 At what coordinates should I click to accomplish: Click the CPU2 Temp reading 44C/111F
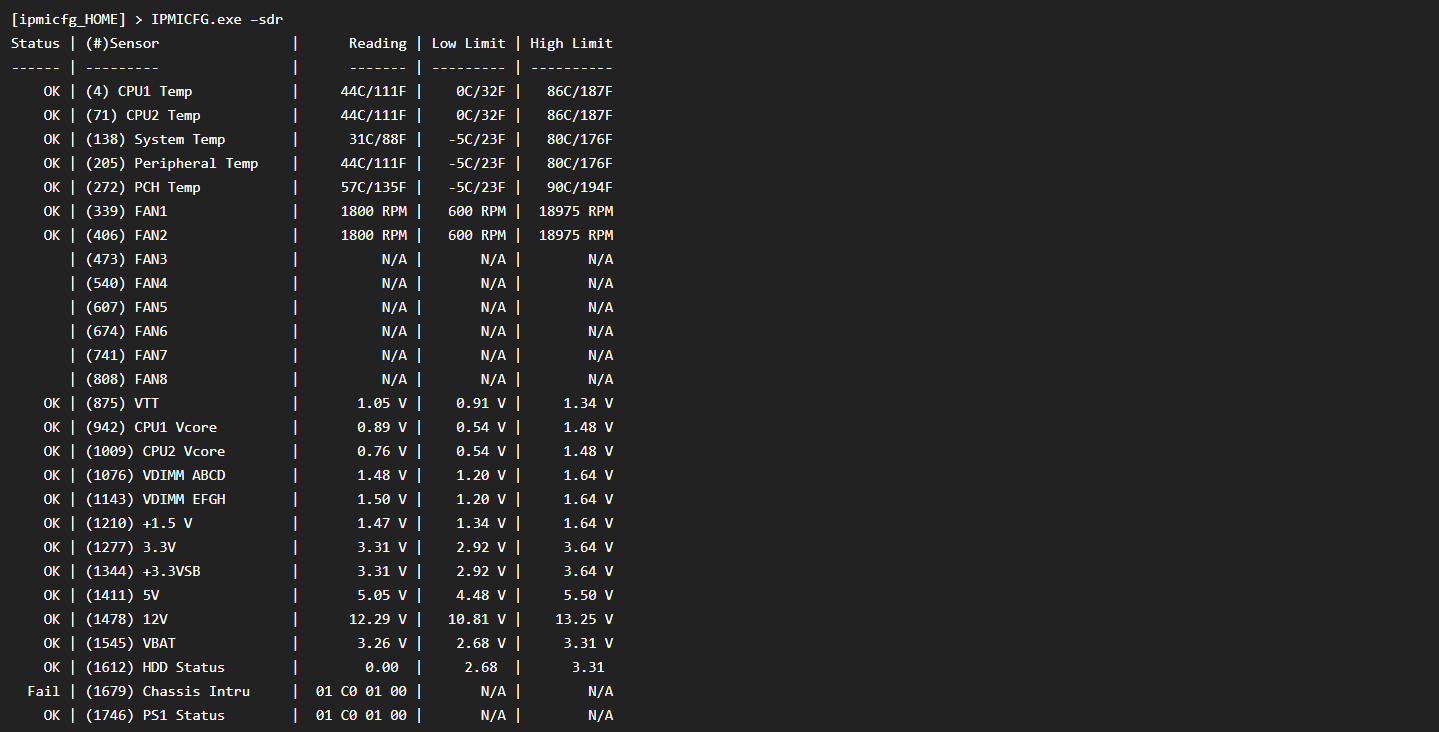point(373,115)
